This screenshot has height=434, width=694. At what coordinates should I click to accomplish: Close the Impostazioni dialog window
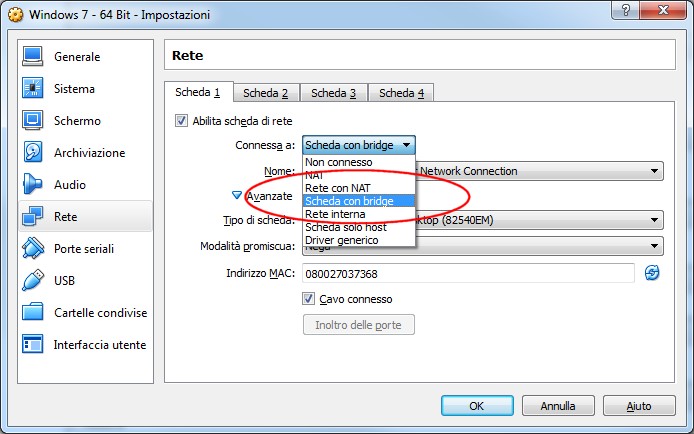click(x=663, y=10)
